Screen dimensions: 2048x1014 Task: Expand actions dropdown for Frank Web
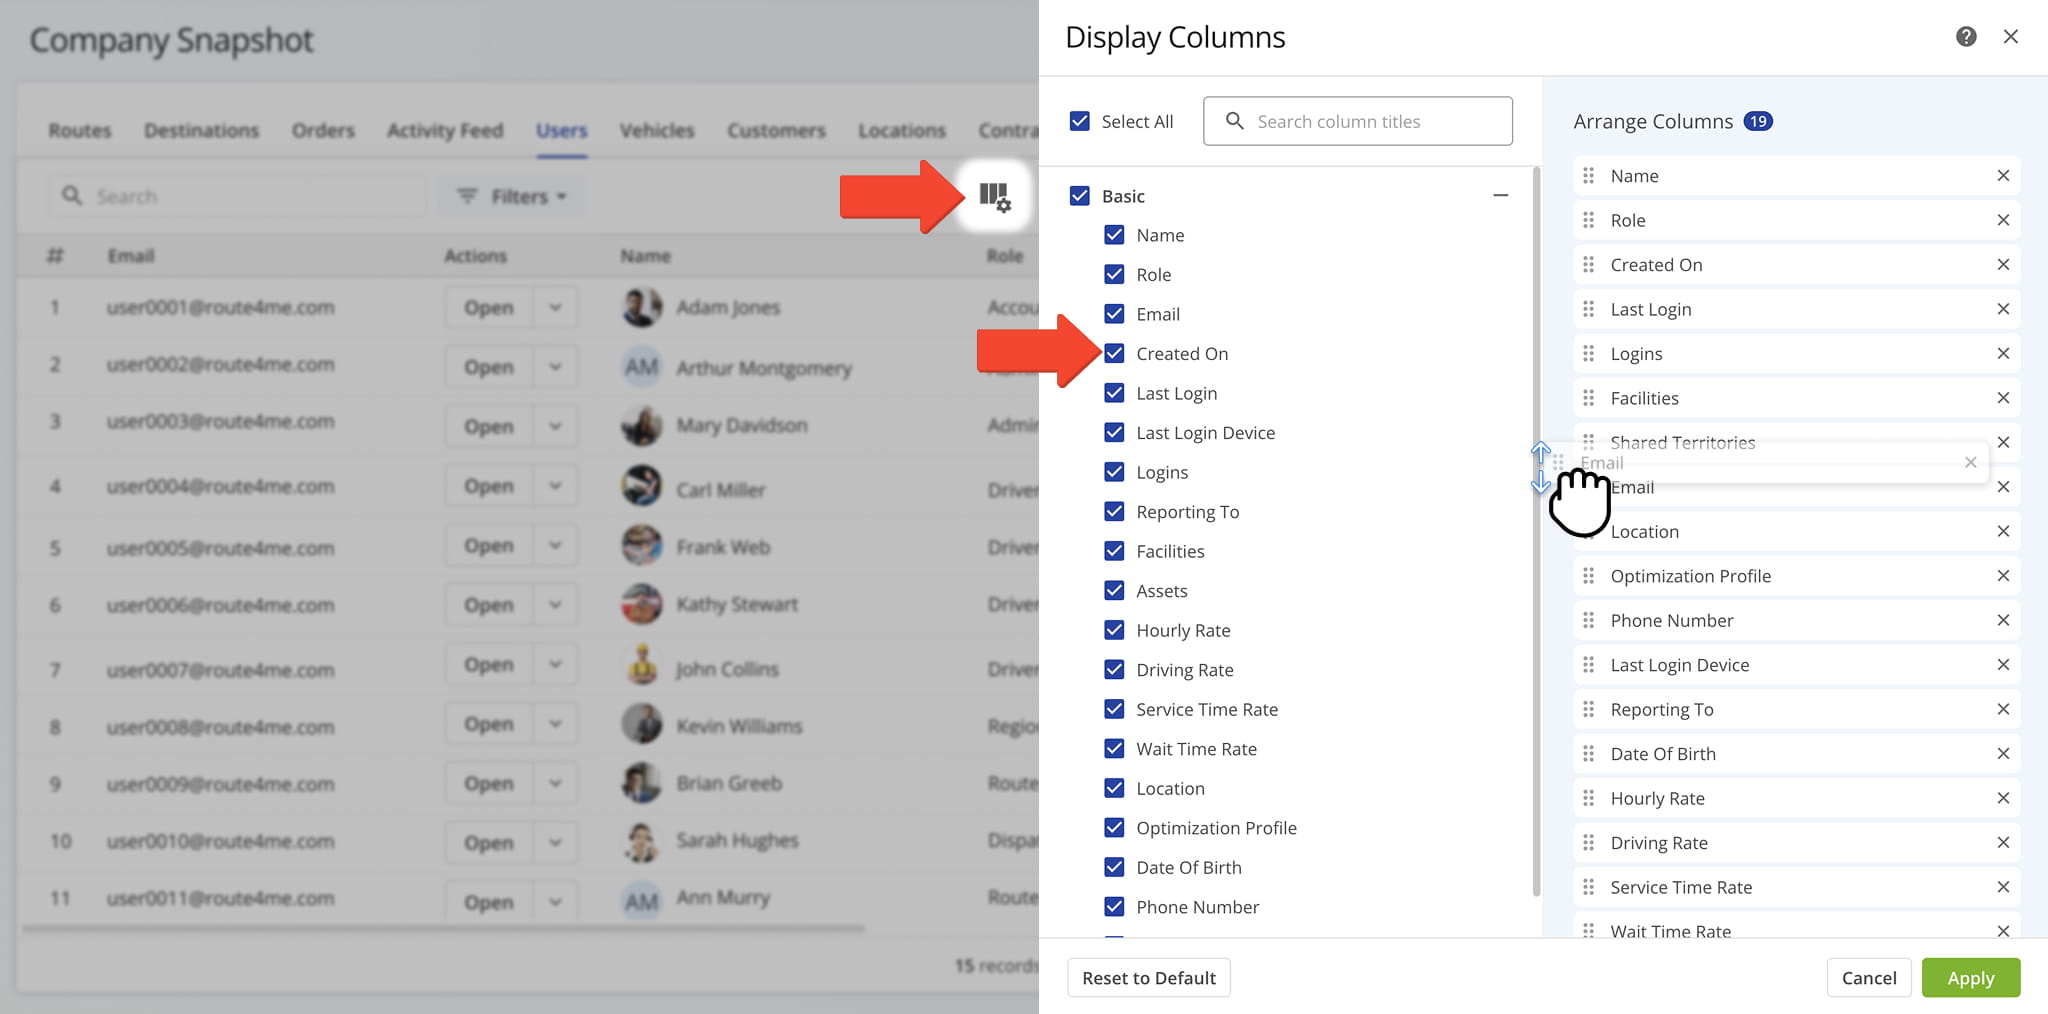[x=555, y=545]
